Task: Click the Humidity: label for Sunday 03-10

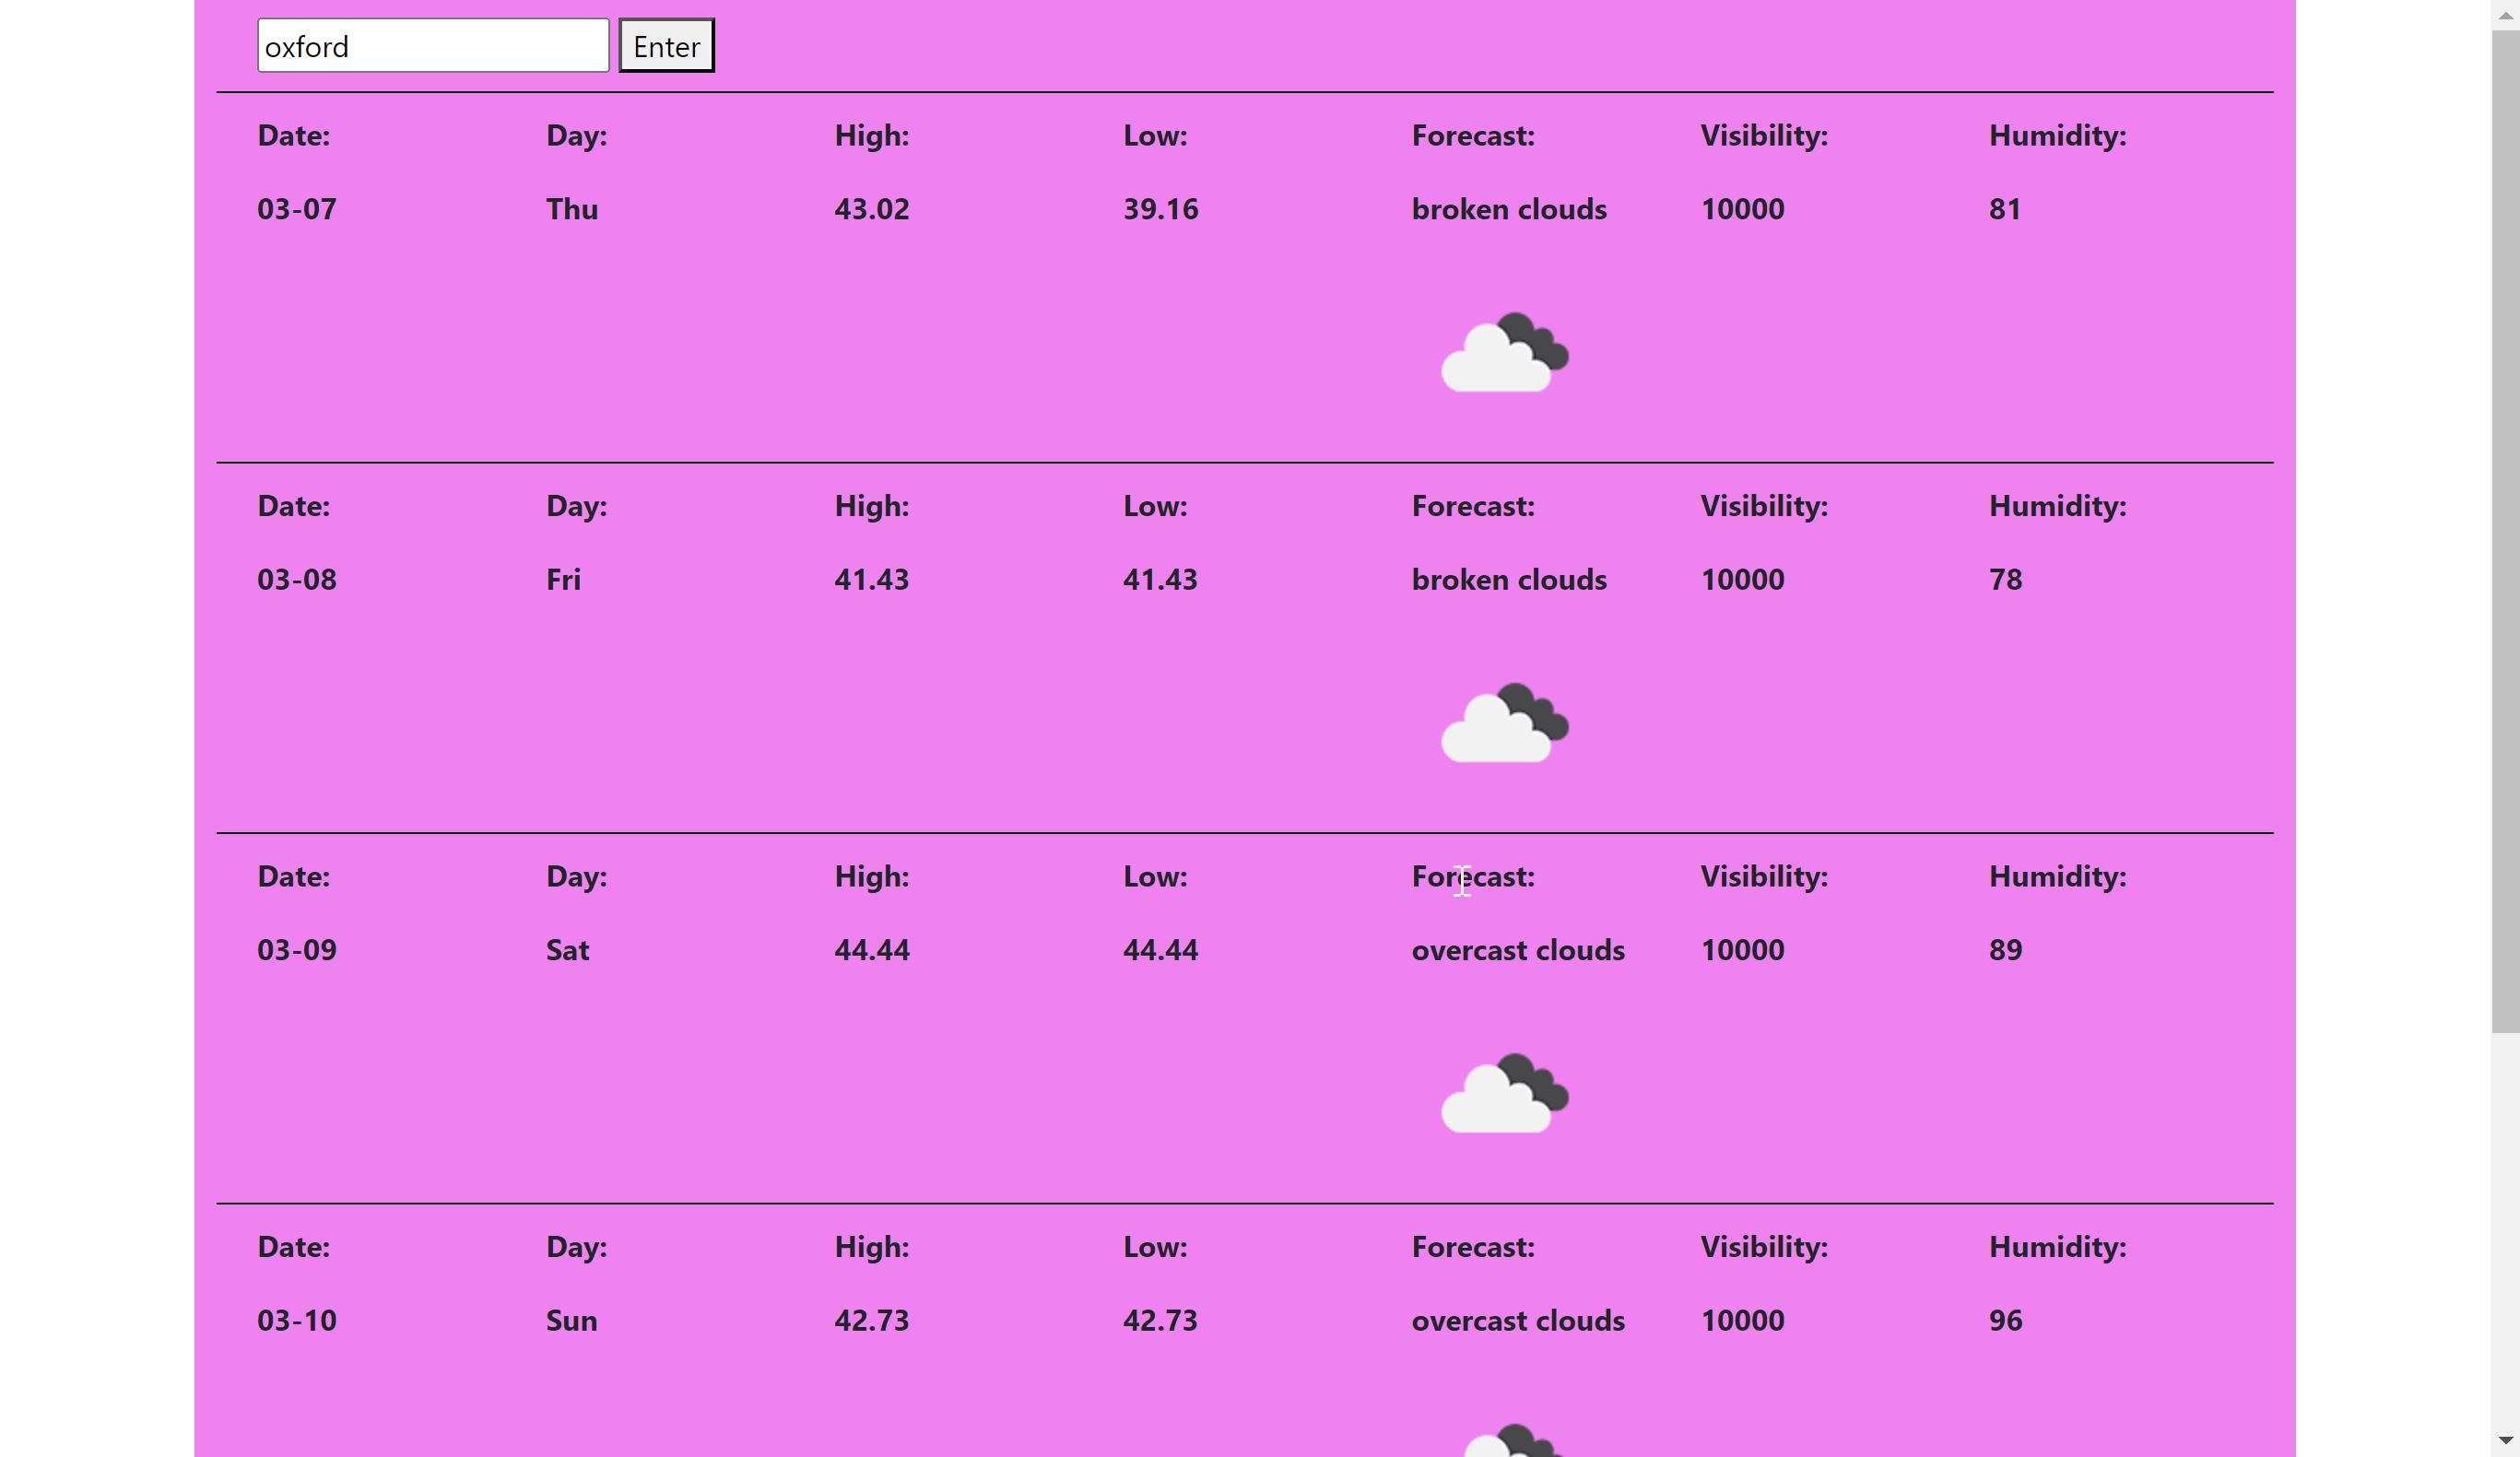Action: pyautogui.click(x=2056, y=1246)
